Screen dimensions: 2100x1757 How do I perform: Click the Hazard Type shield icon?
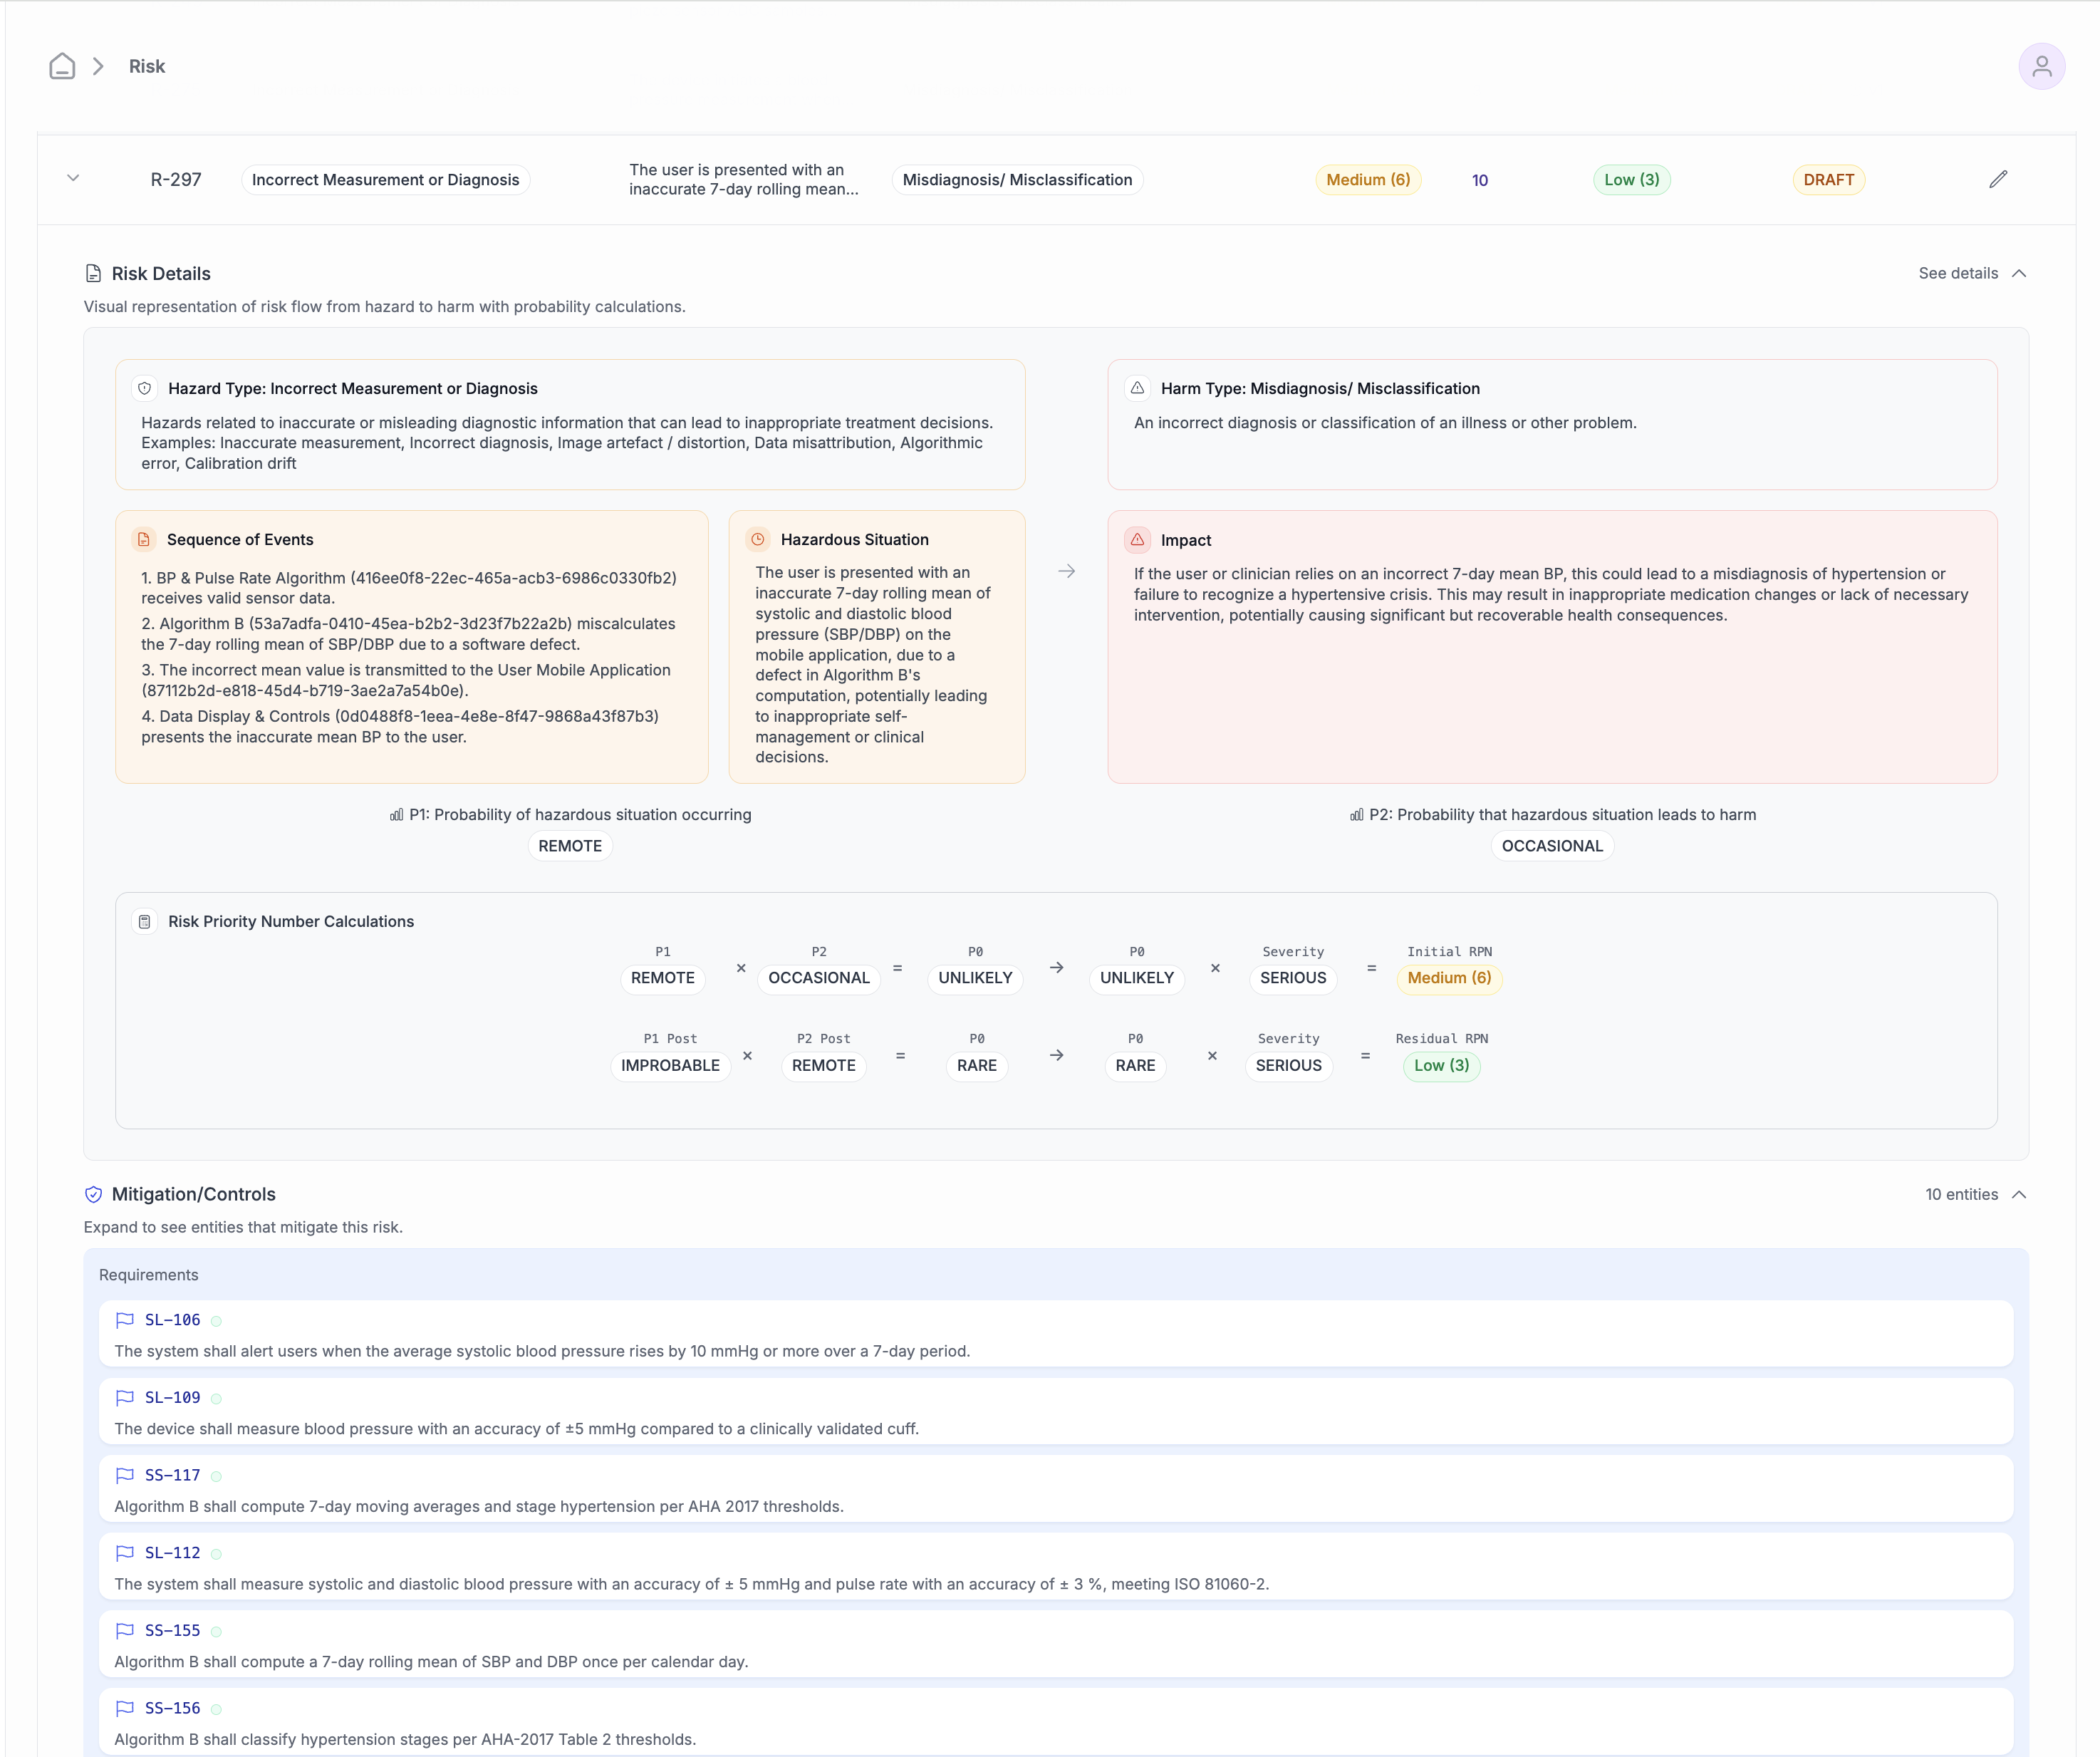tap(145, 388)
